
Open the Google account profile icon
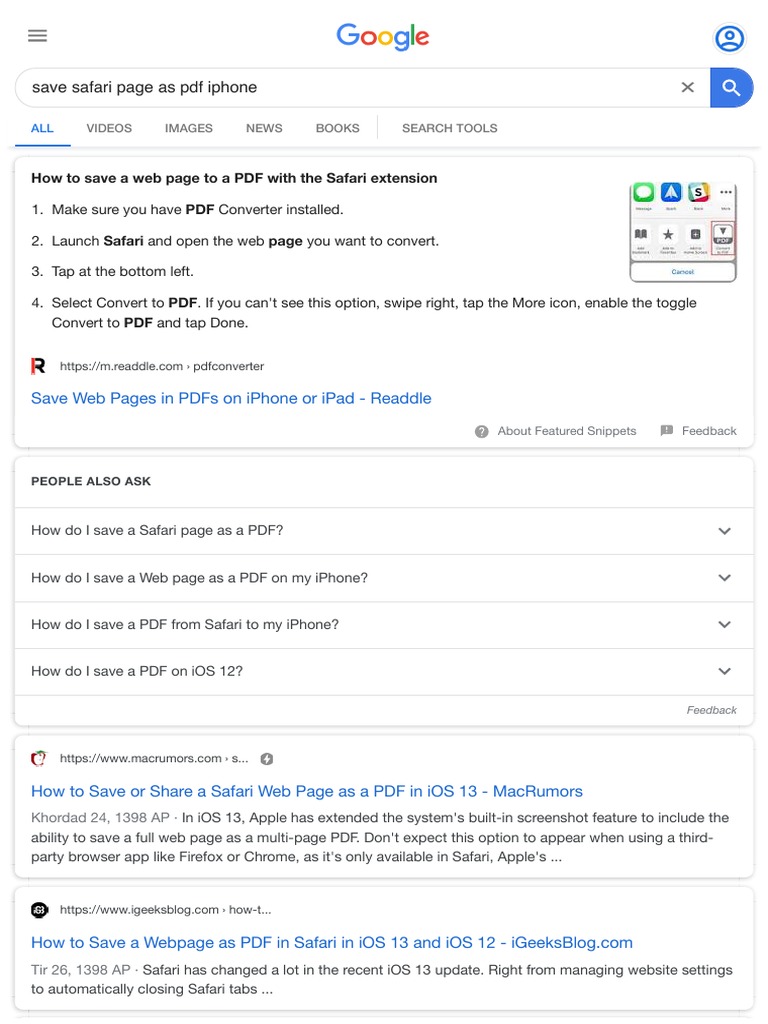729,38
